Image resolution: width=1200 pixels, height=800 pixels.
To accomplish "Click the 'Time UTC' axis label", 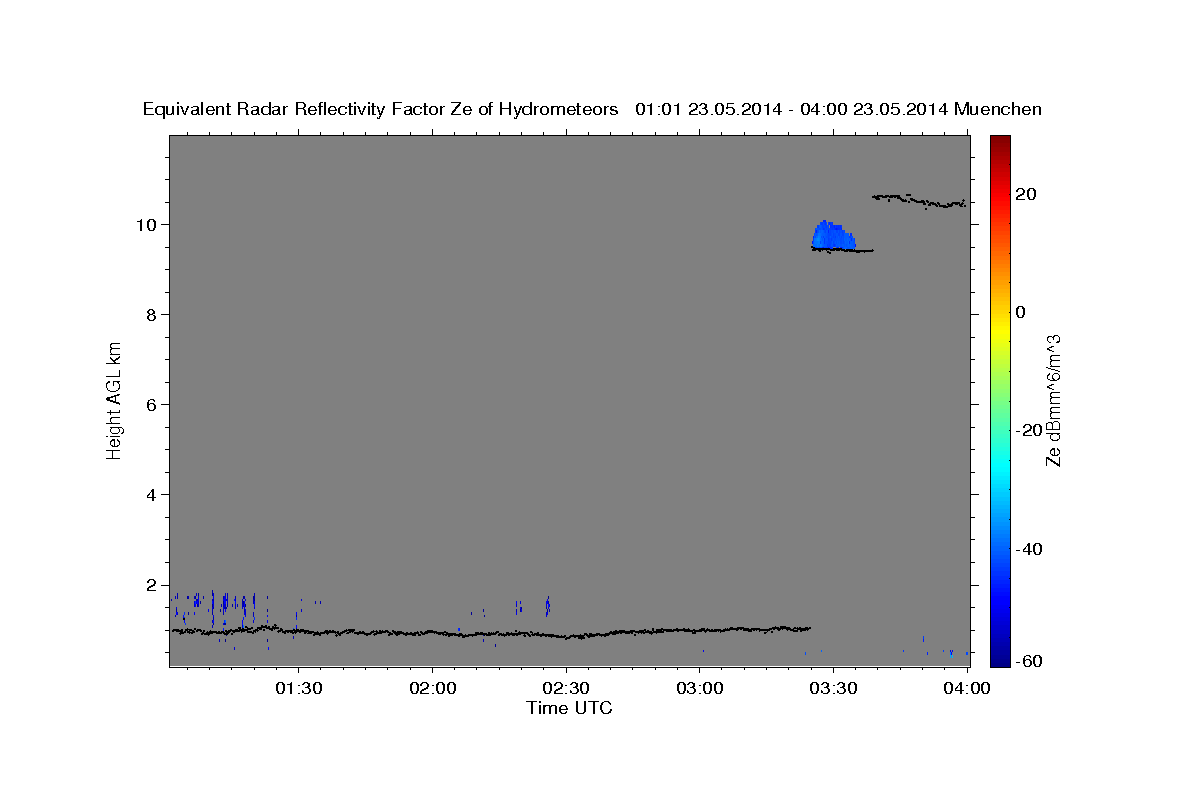I will [x=569, y=708].
